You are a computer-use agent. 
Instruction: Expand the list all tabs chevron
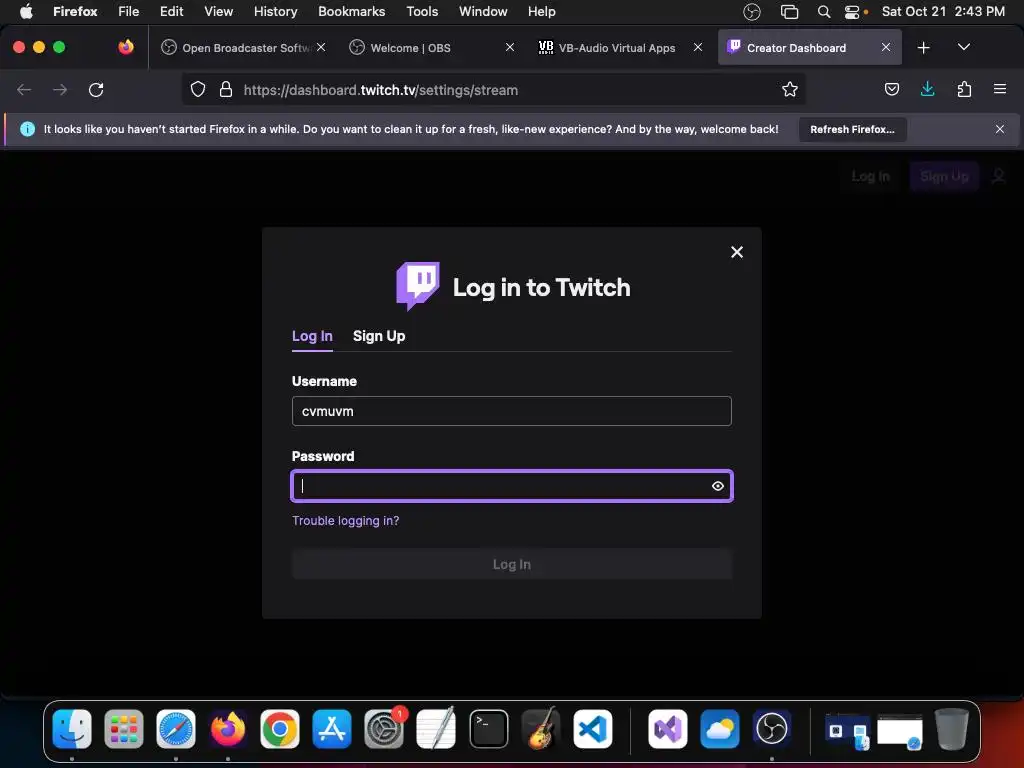click(x=963, y=48)
